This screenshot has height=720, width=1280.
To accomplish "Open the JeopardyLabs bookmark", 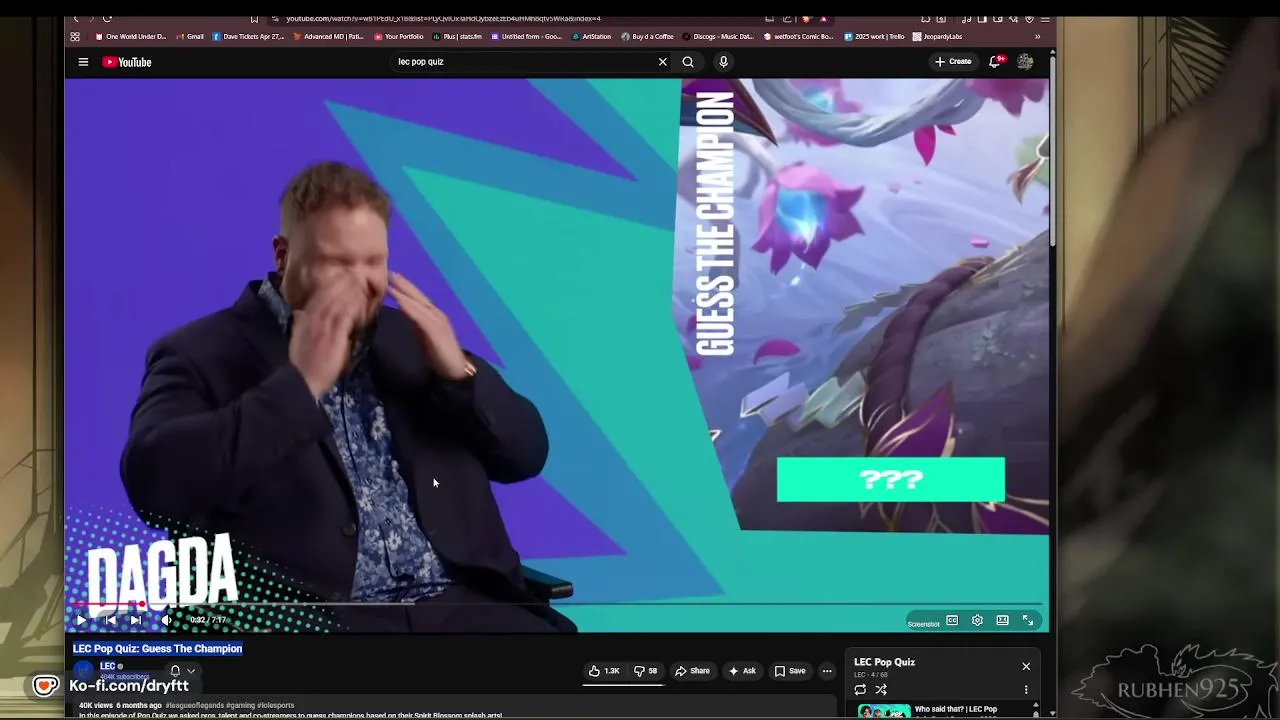I will click(938, 37).
